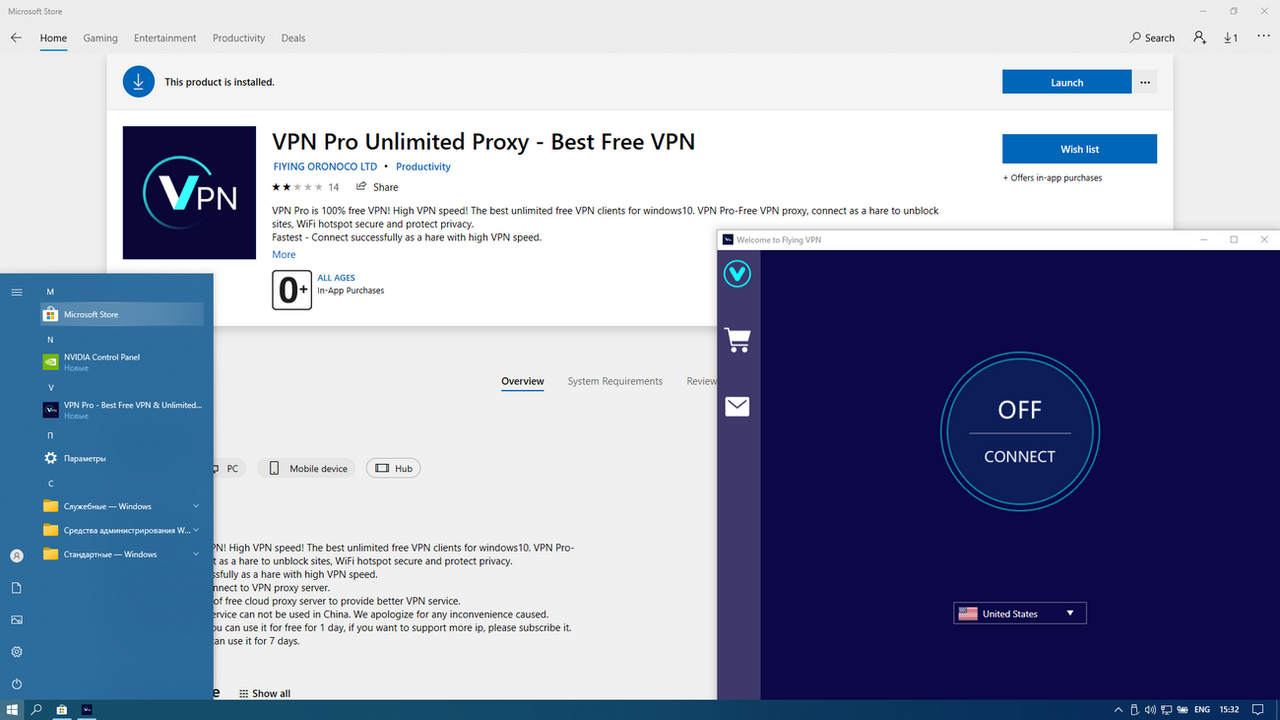Open VPN Pro entry in Start menu
Screen dimensions: 1280x720
[122, 409]
